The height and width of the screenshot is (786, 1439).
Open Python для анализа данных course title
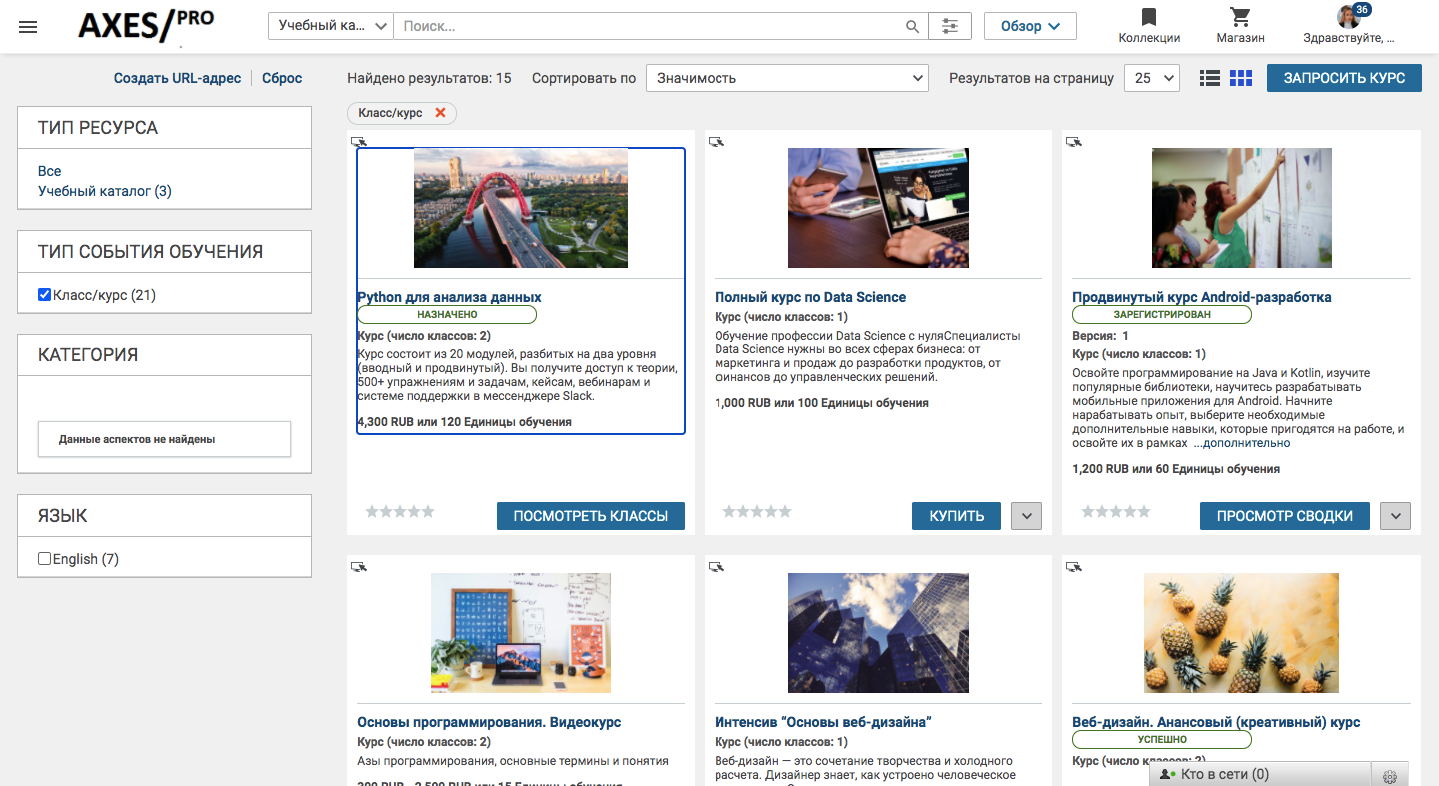(449, 297)
